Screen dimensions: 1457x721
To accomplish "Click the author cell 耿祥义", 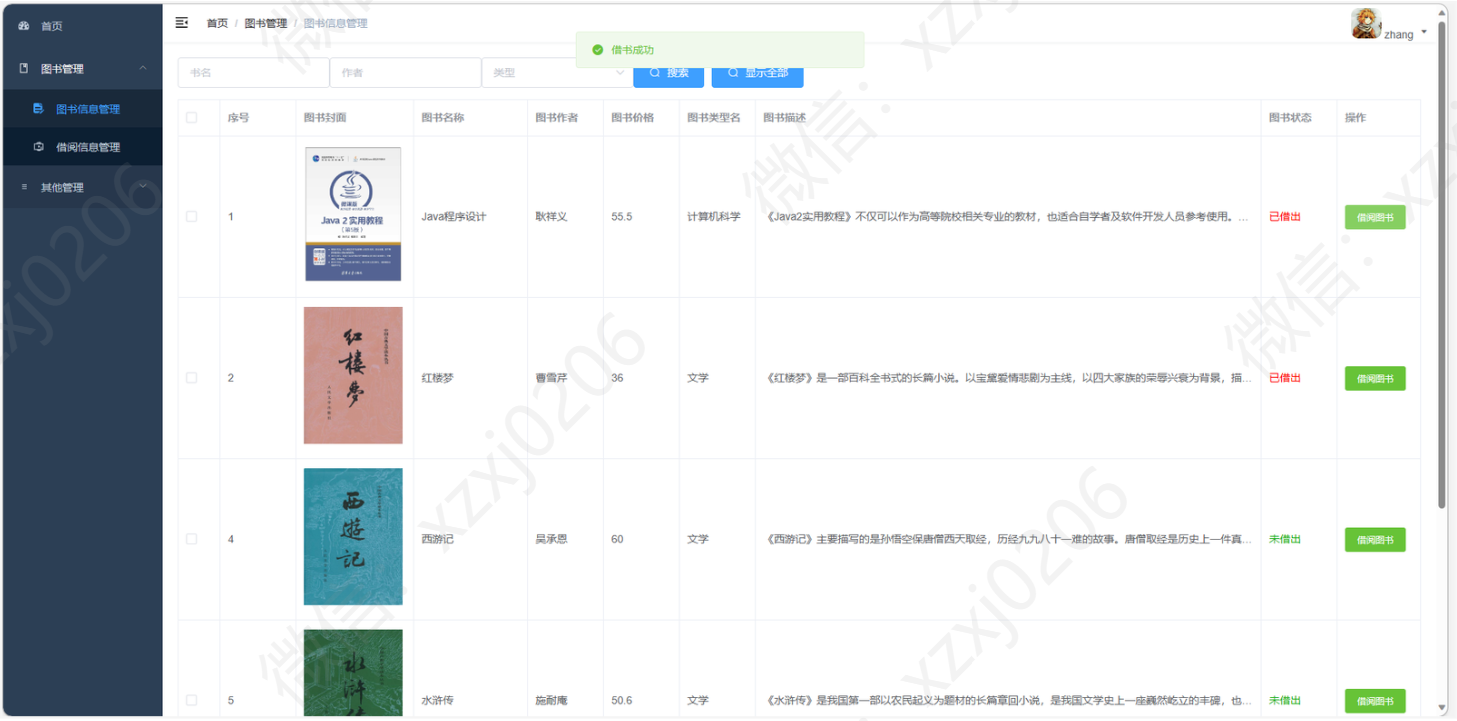I will pos(551,217).
